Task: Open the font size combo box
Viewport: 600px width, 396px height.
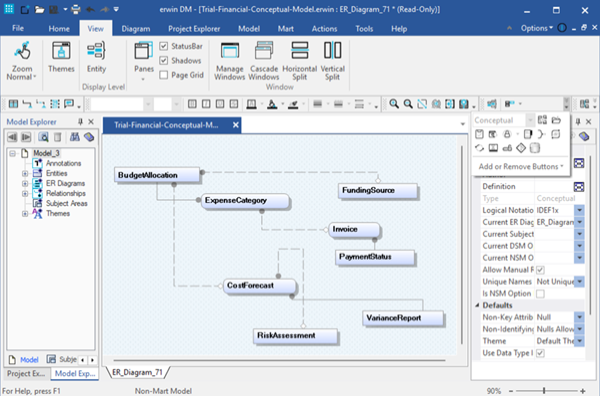Action: pos(167,104)
